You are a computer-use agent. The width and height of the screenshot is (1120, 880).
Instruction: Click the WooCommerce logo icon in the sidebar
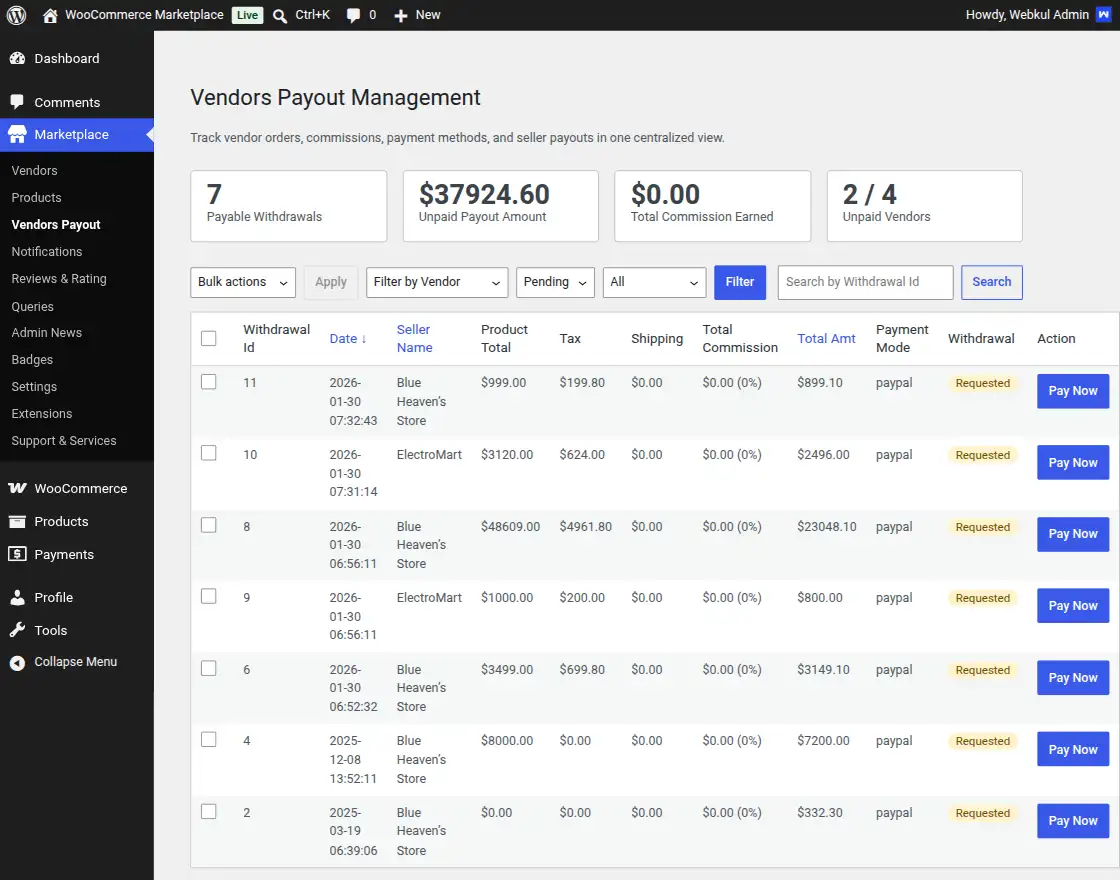tap(18, 489)
